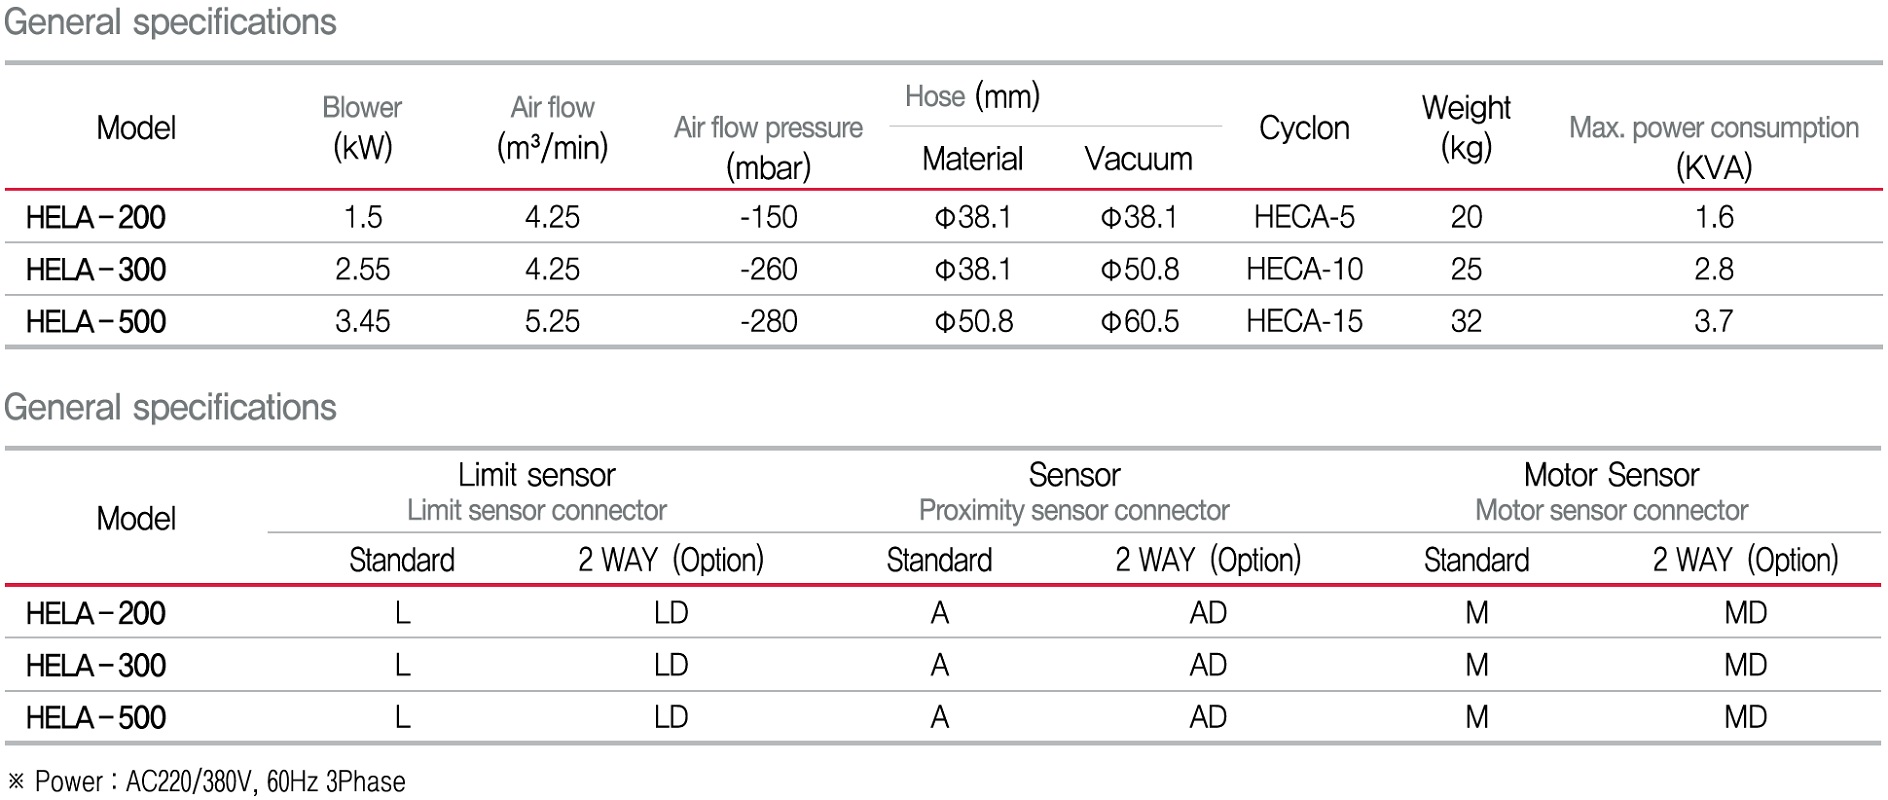Viewport: 1888px width, 800px height.
Task: Click the first General specifications title
Action: [170, 22]
